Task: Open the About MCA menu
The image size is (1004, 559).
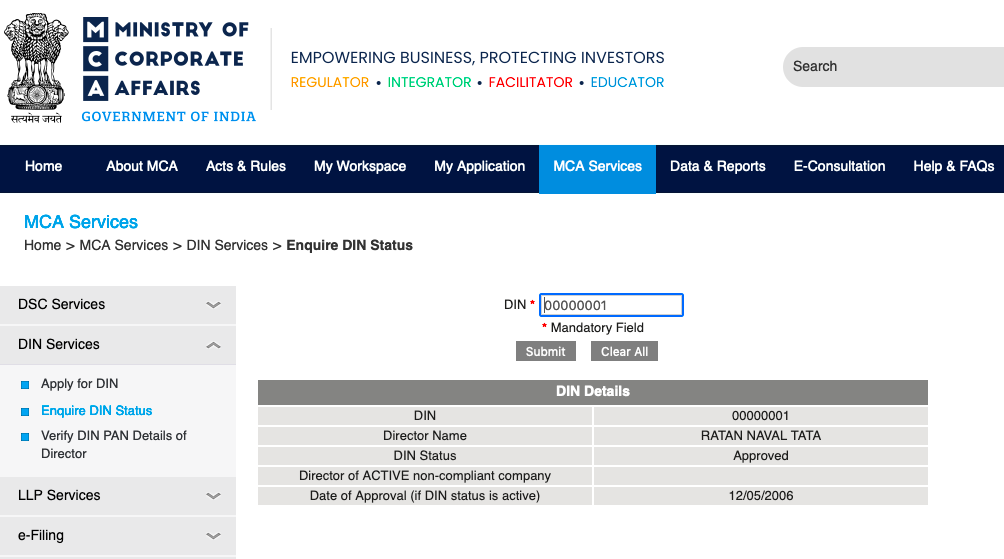Action: click(x=142, y=167)
